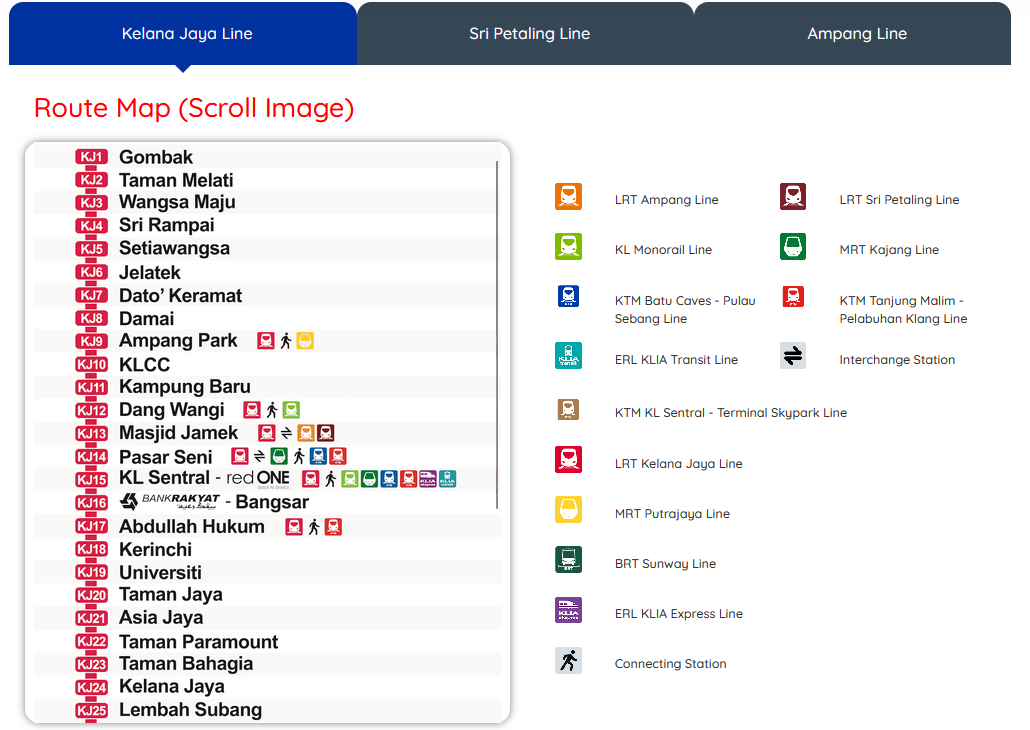The height and width of the screenshot is (730, 1030).
Task: Click the KJ1 station code badge
Action: tap(91, 157)
